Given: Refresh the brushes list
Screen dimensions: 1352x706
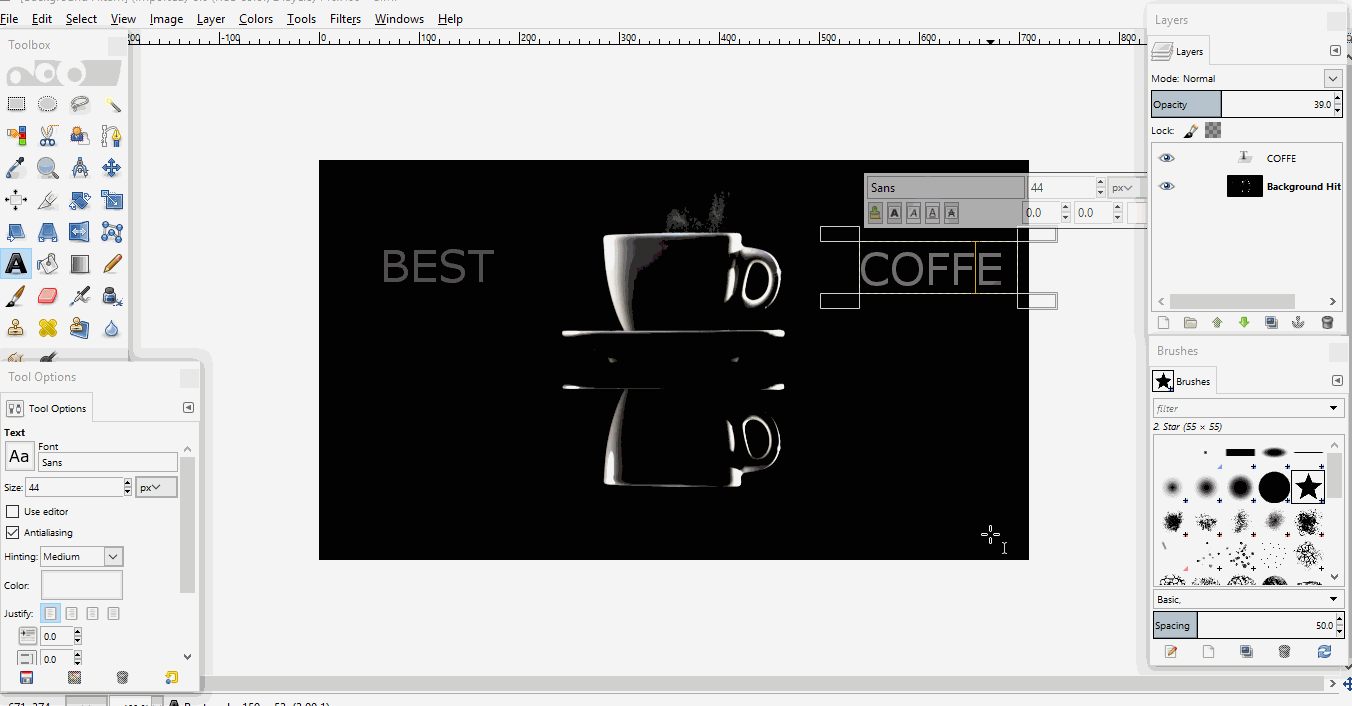Looking at the screenshot, I should [x=1325, y=651].
